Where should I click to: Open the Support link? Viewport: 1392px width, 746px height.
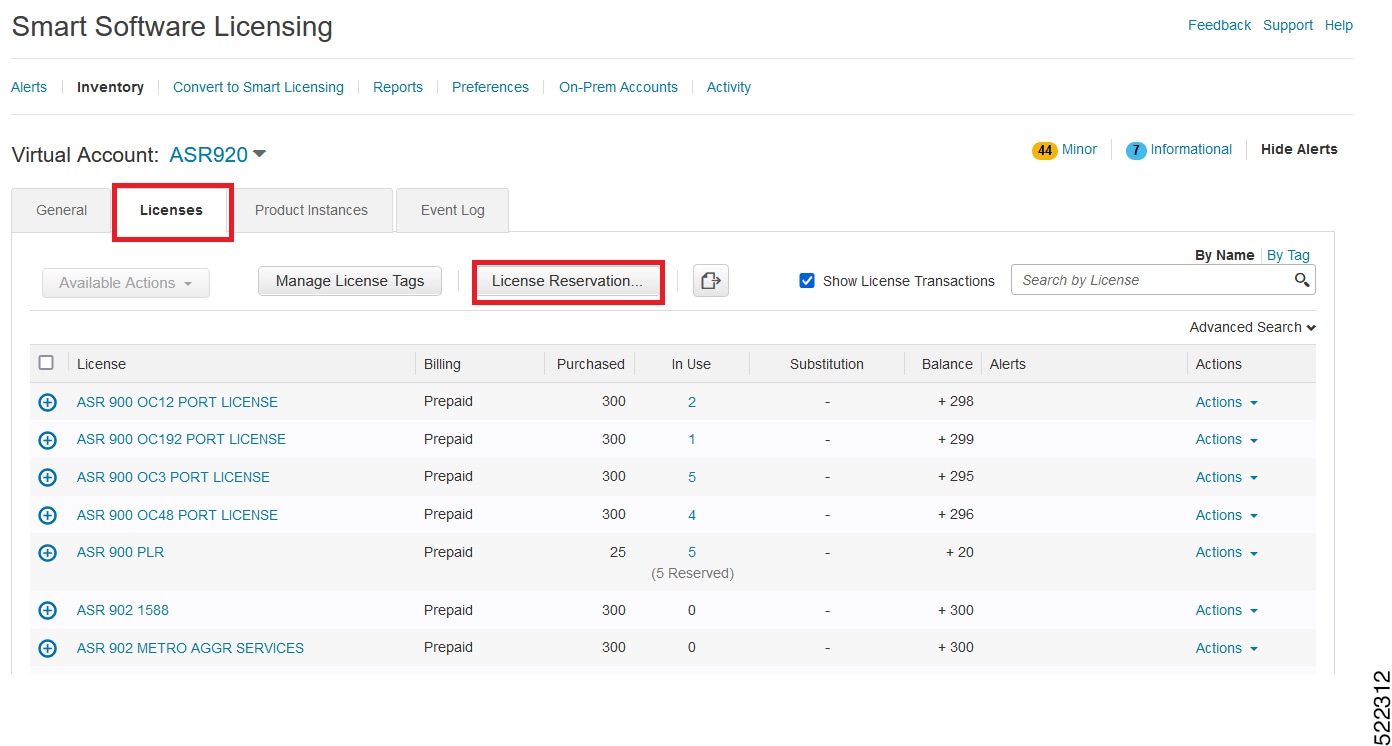(x=1288, y=25)
